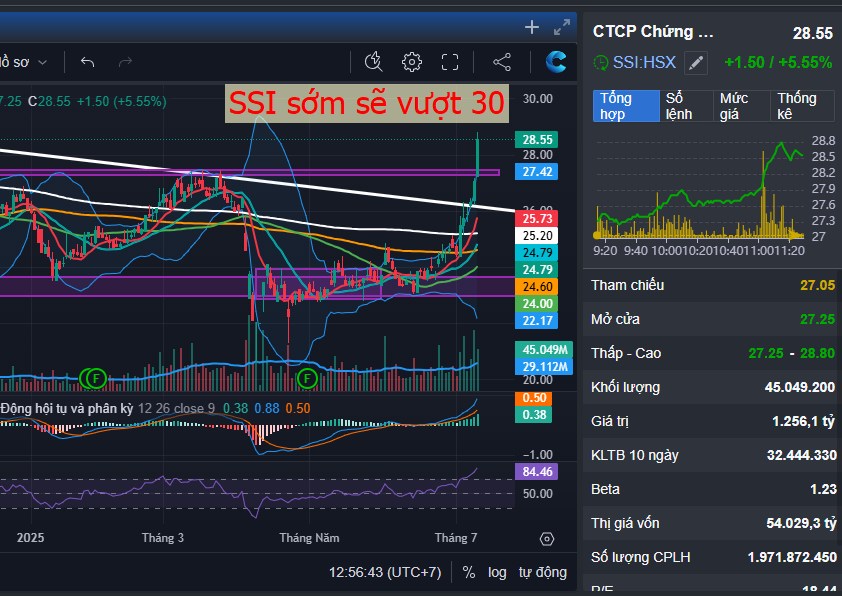Toggle tự động auto scale
Image resolution: width=842 pixels, height=596 pixels.
[543, 572]
